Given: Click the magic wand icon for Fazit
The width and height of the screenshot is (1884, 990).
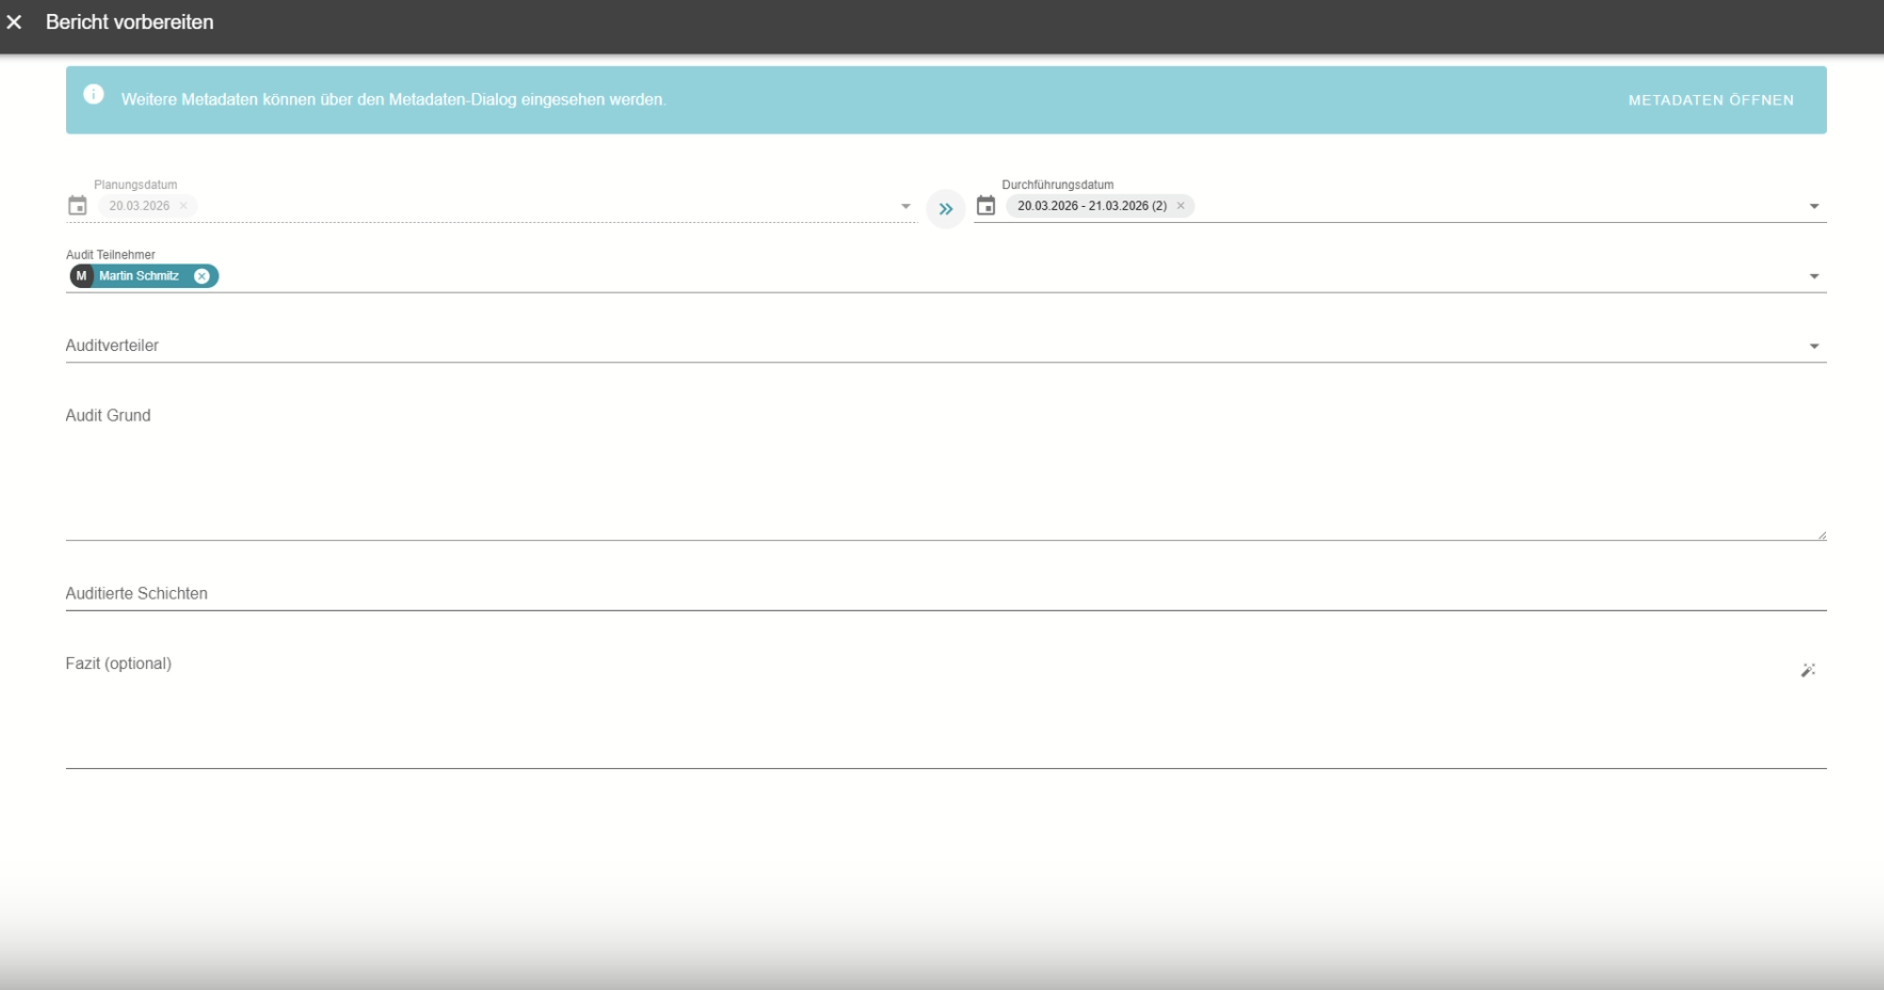Looking at the screenshot, I should click(x=1808, y=670).
